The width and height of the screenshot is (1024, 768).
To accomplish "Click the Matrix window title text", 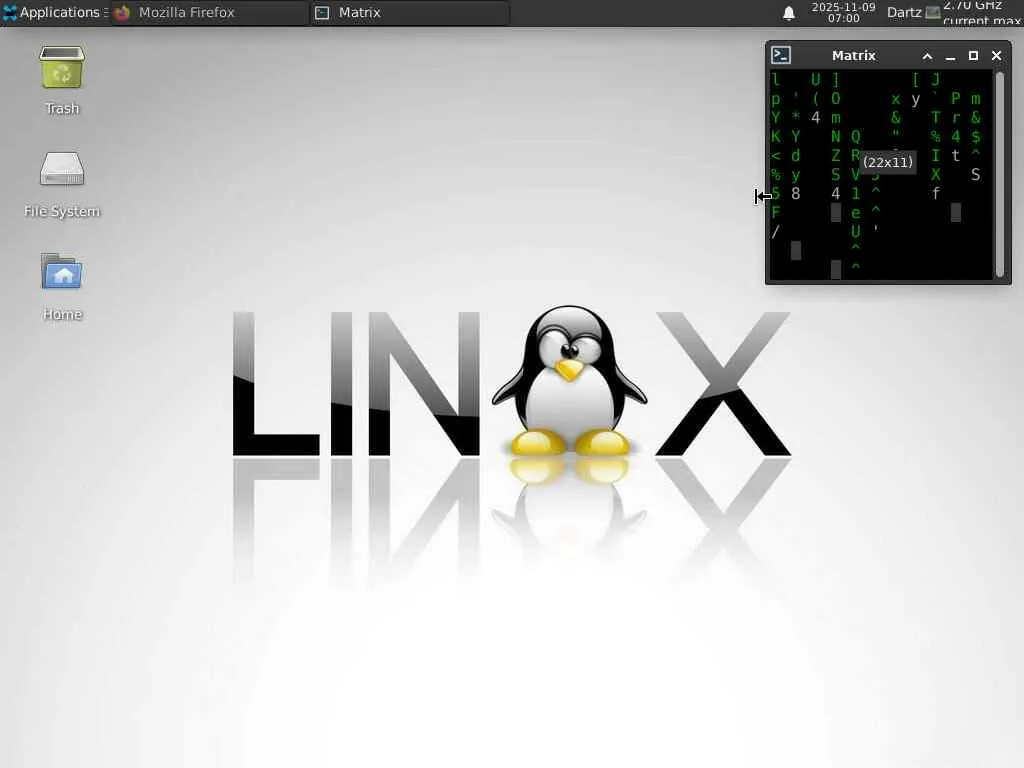I will pos(854,56).
